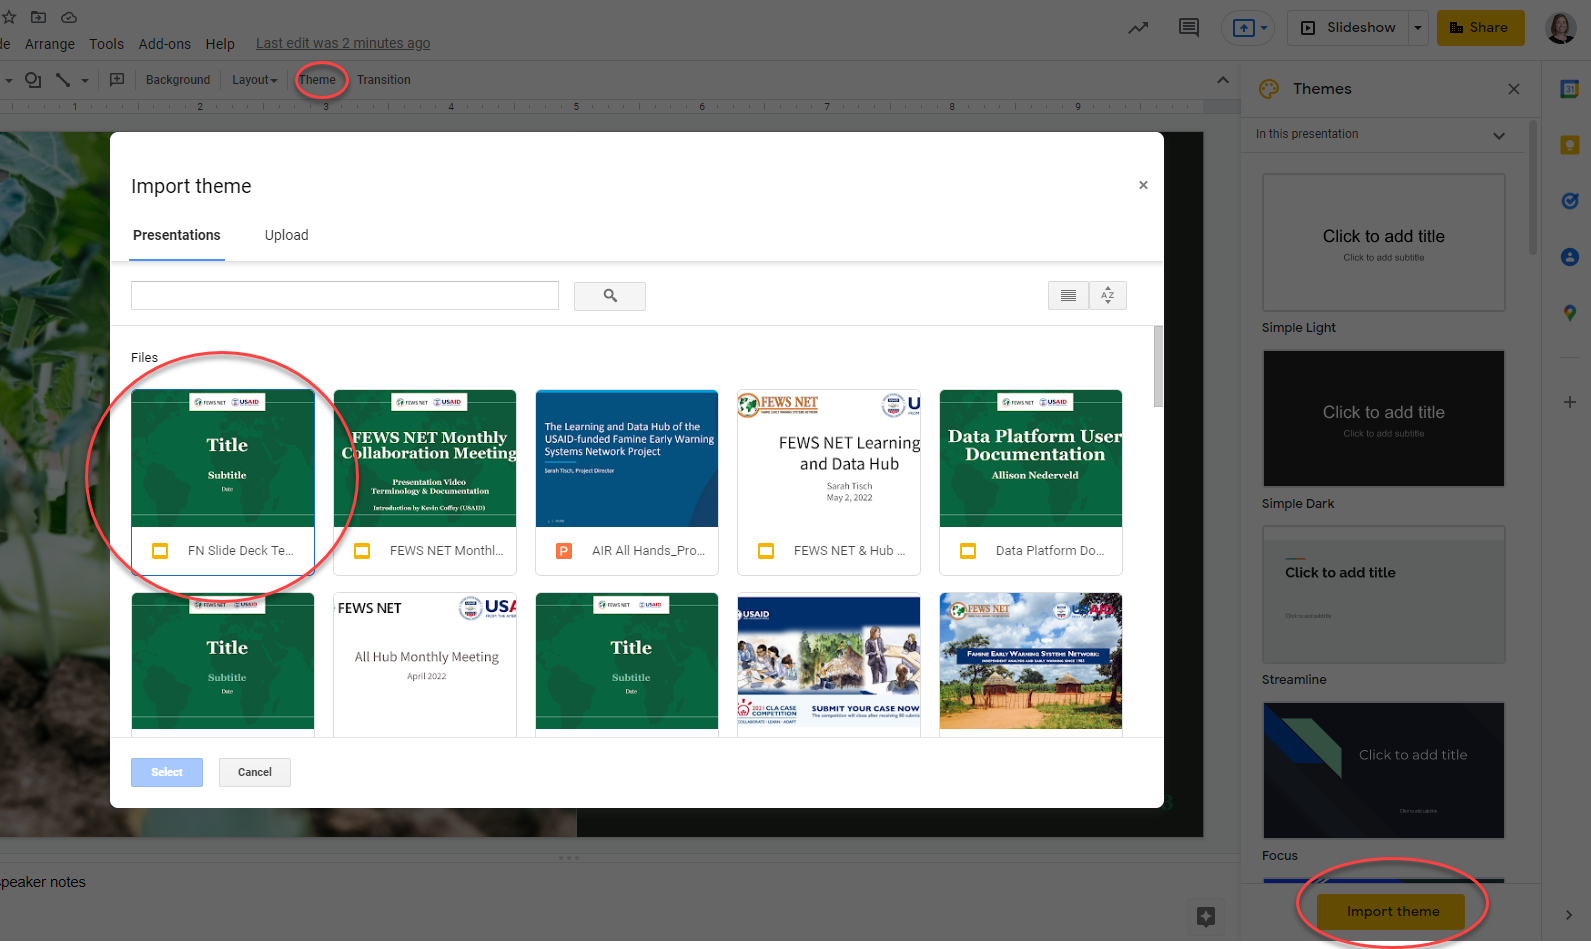Open Contacts side panel icon
The width and height of the screenshot is (1591, 949).
1569,257
